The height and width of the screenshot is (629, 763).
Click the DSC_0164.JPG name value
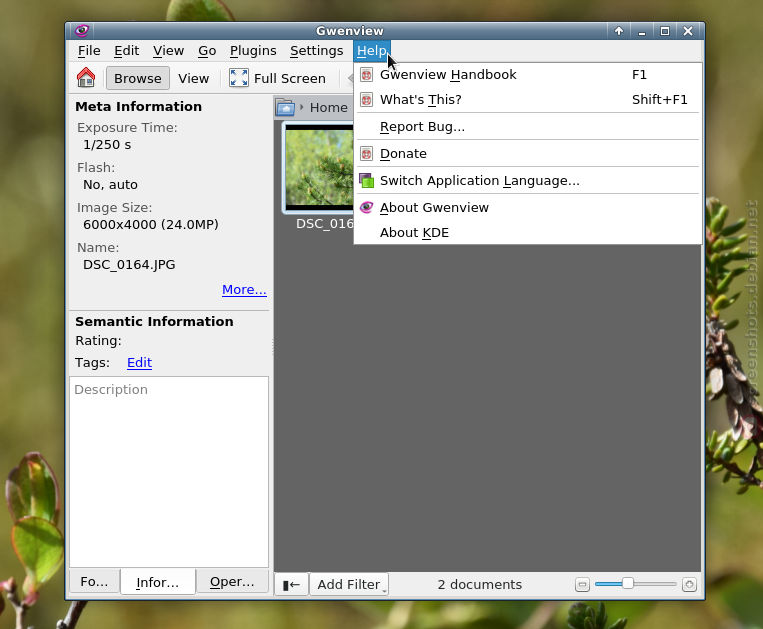(x=129, y=265)
